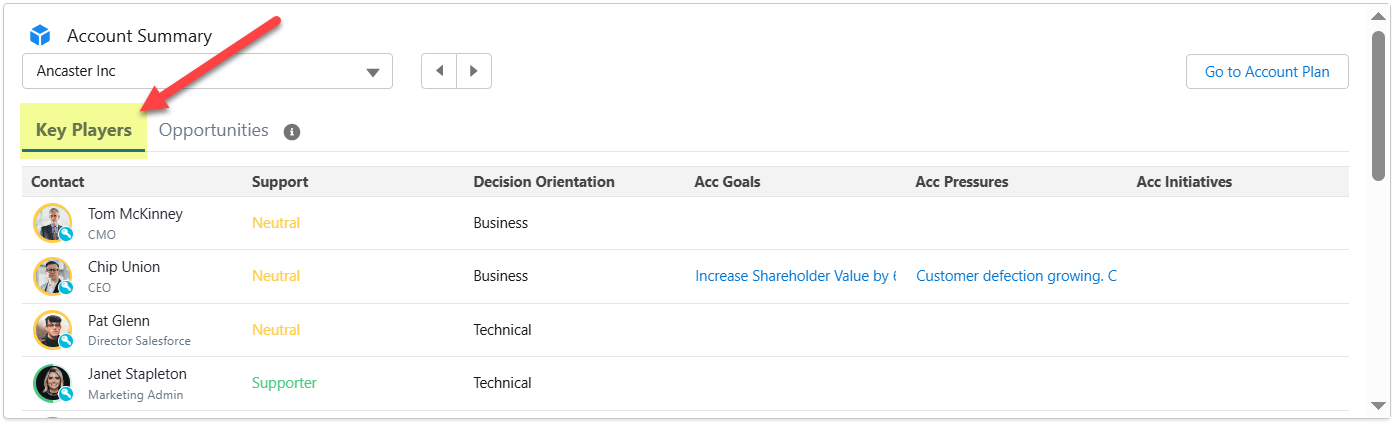
Task: Go to next account with right arrow
Action: click(x=474, y=71)
